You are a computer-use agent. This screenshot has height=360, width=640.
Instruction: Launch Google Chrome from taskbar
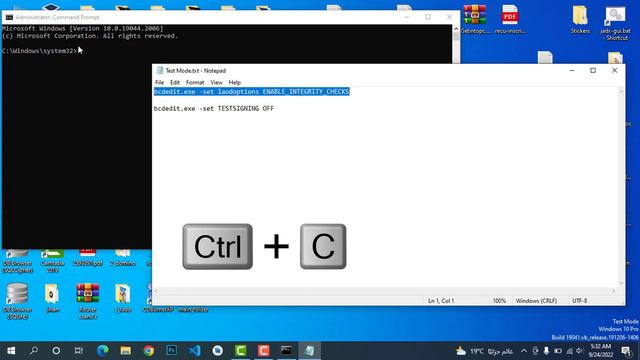click(x=149, y=351)
